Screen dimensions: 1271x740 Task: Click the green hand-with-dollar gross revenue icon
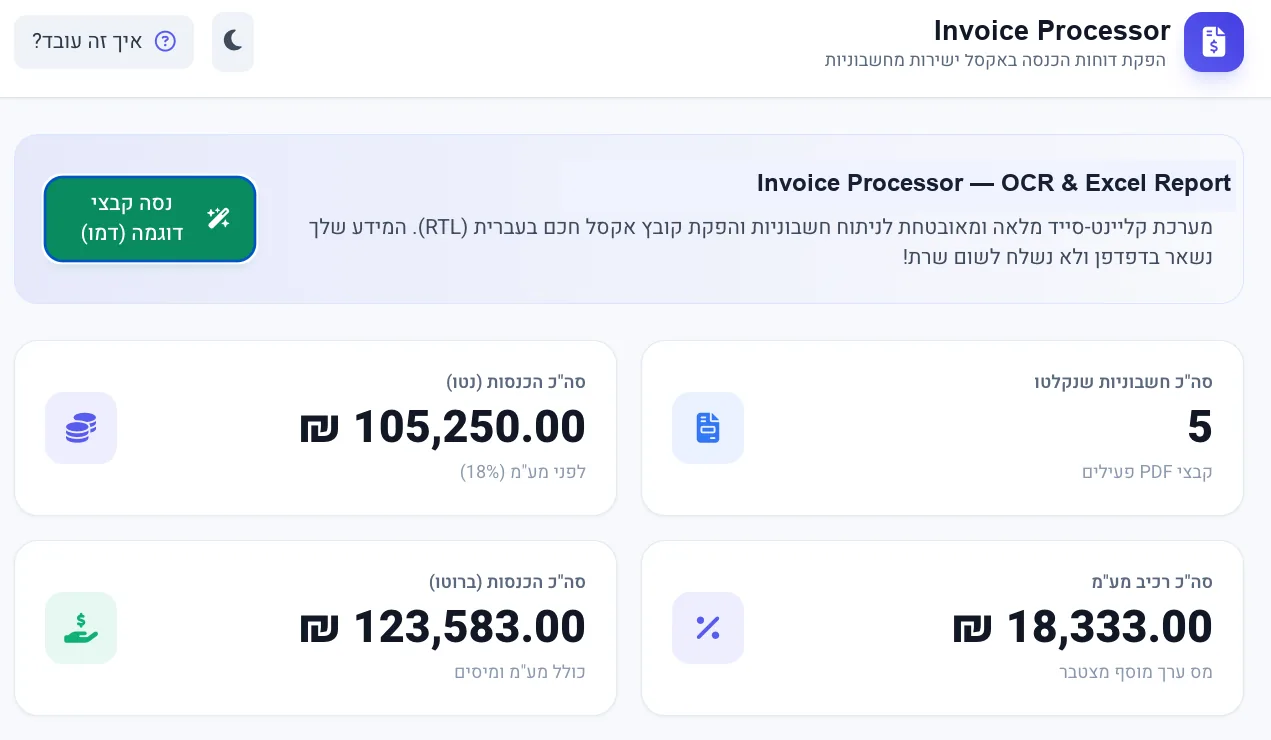point(81,628)
